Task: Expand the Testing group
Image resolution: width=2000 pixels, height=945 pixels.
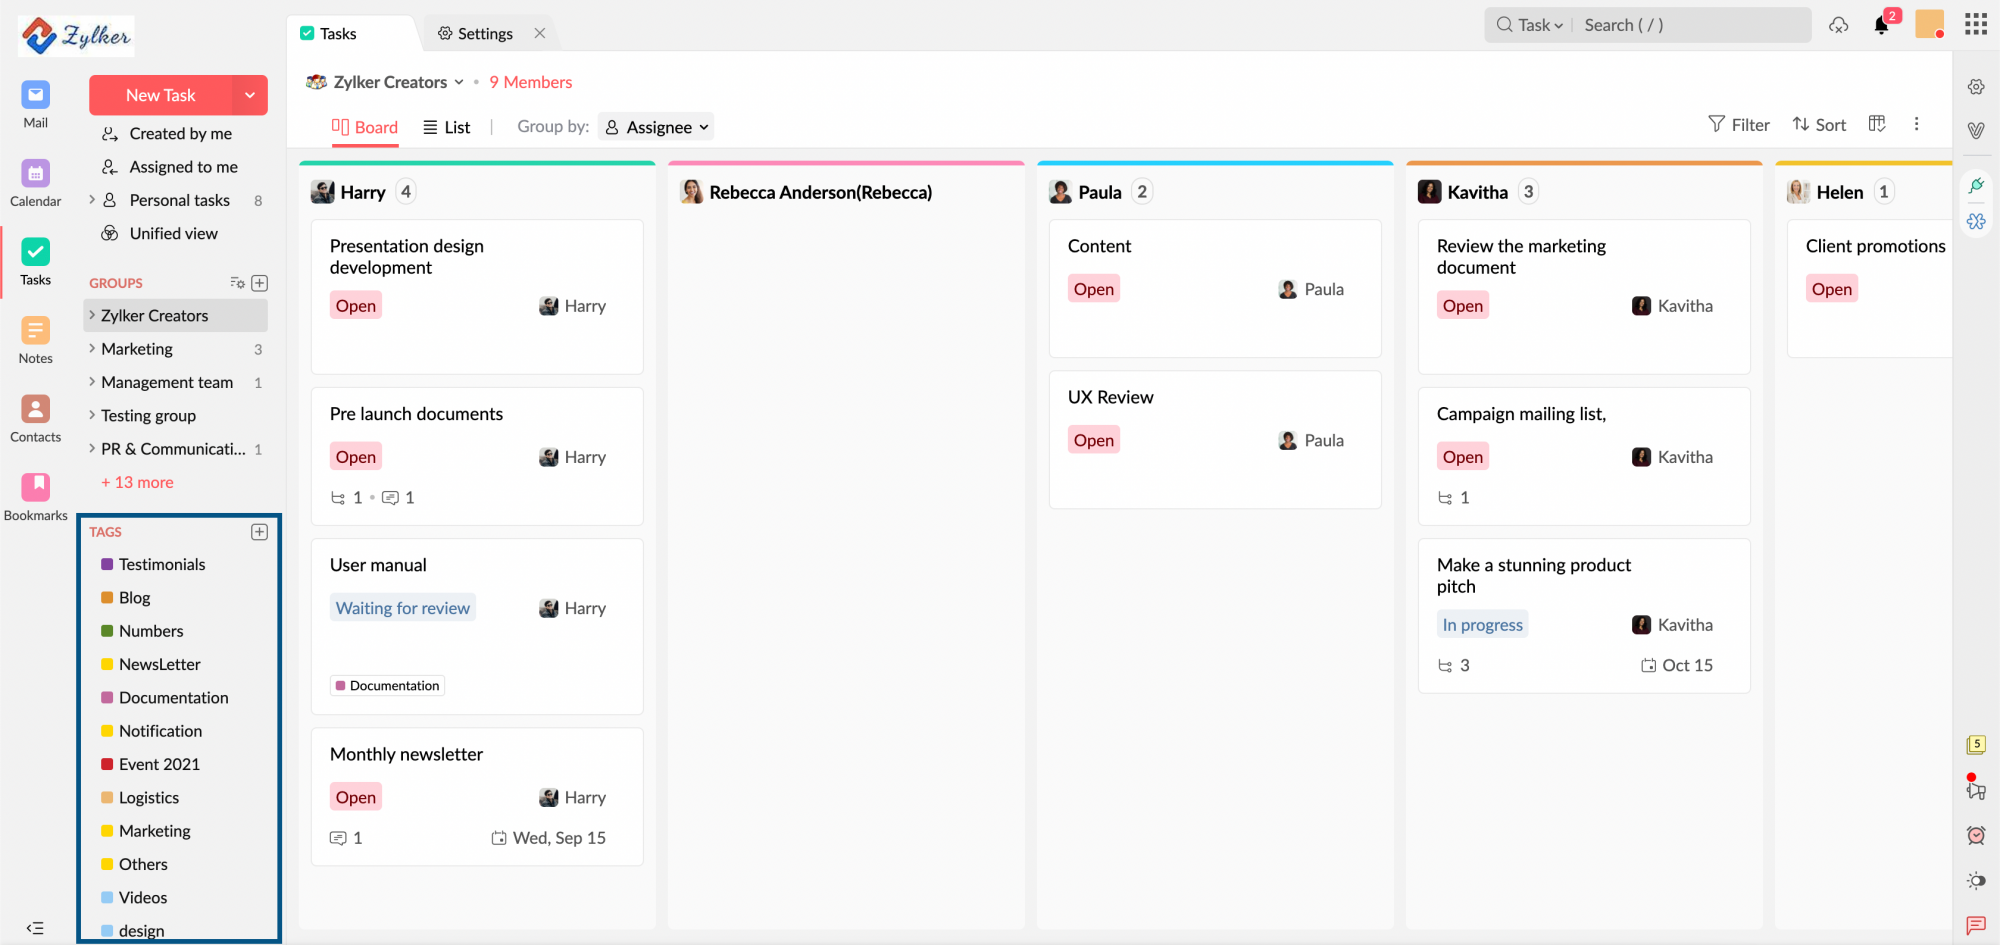Action: (x=93, y=415)
